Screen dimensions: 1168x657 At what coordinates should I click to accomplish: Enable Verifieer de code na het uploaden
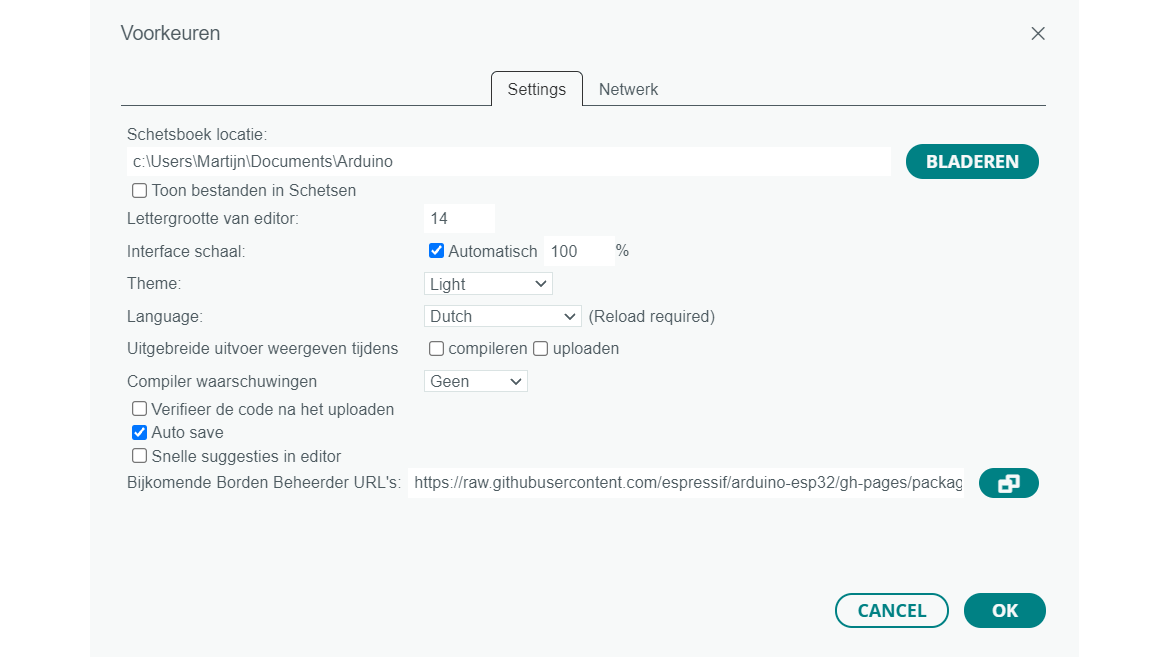(140, 409)
